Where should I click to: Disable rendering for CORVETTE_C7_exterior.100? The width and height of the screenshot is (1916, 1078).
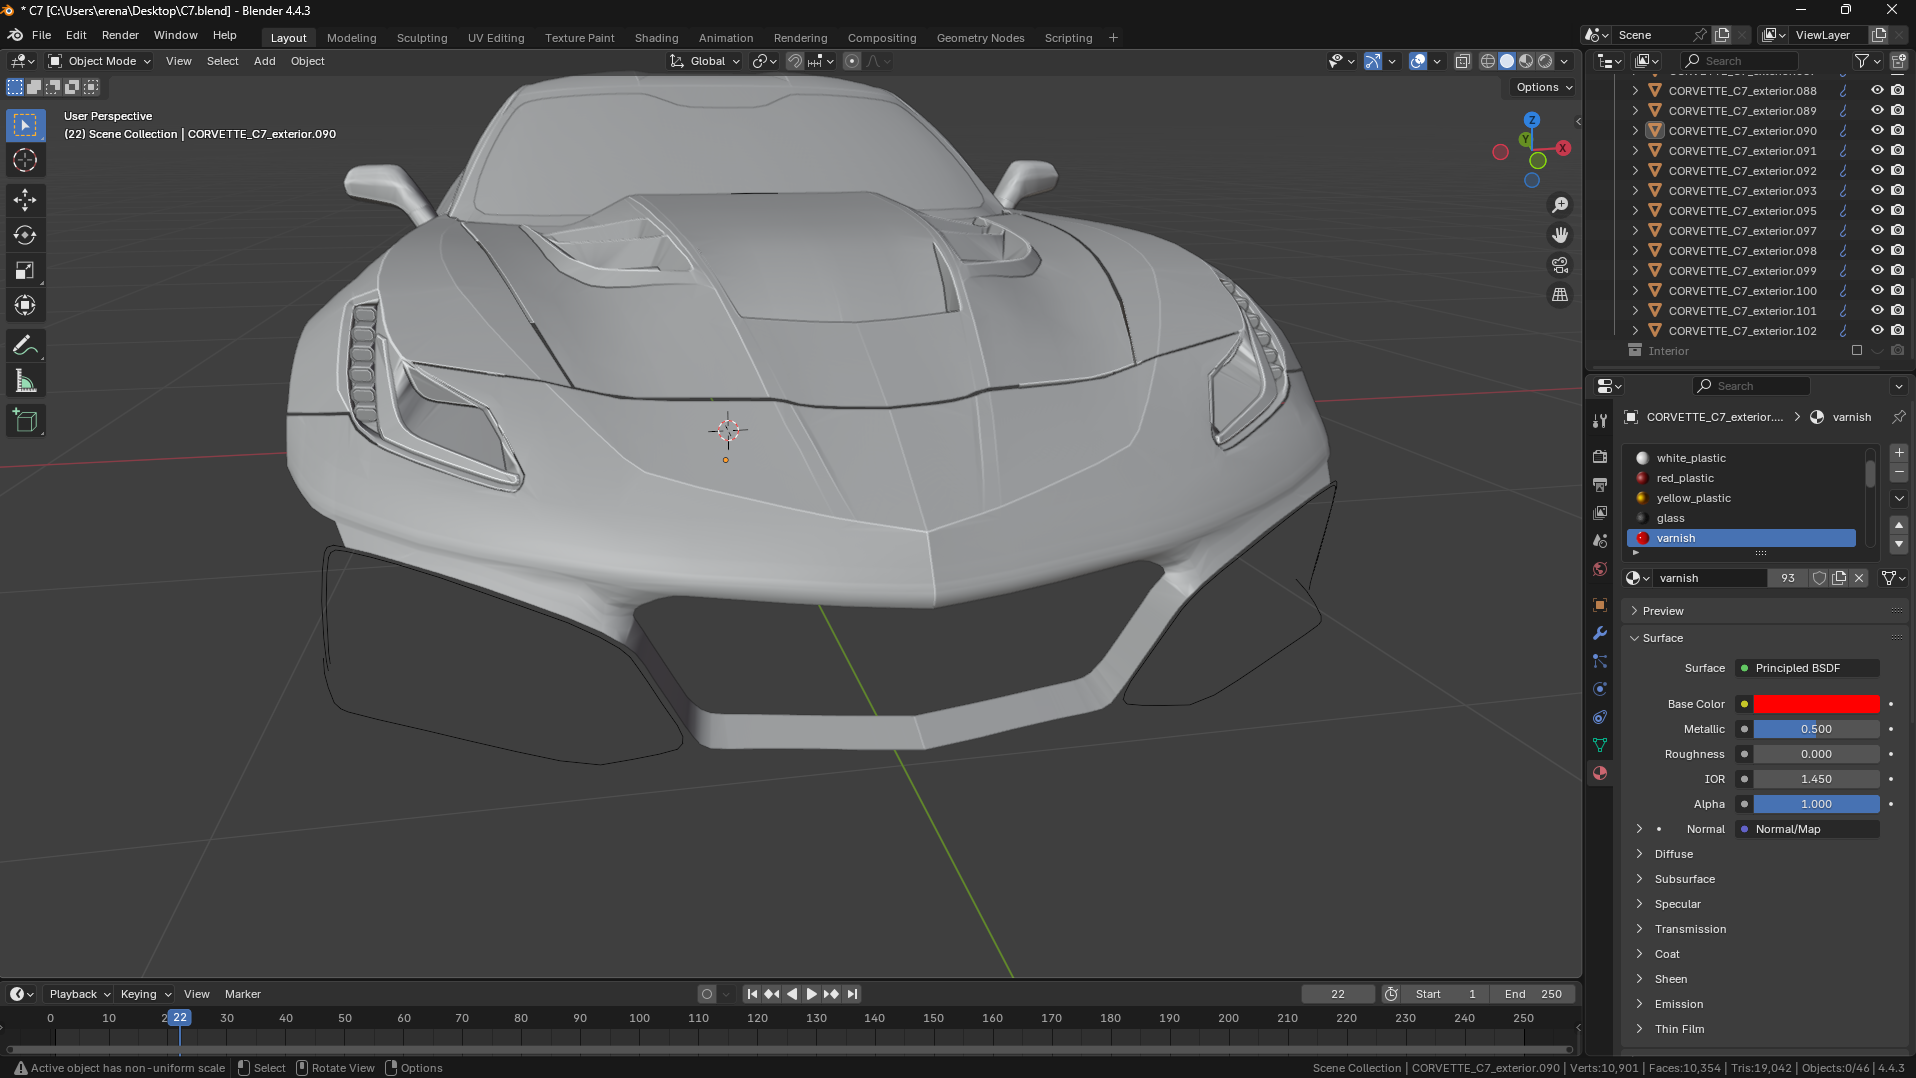(1897, 290)
